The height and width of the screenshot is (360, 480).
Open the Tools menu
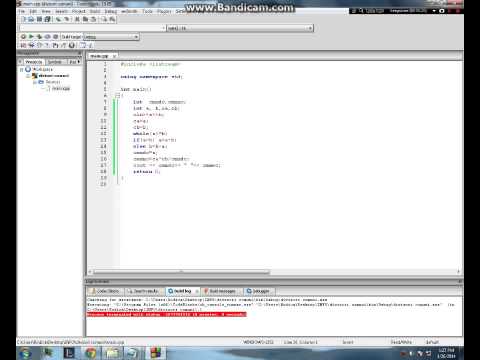(147, 11)
